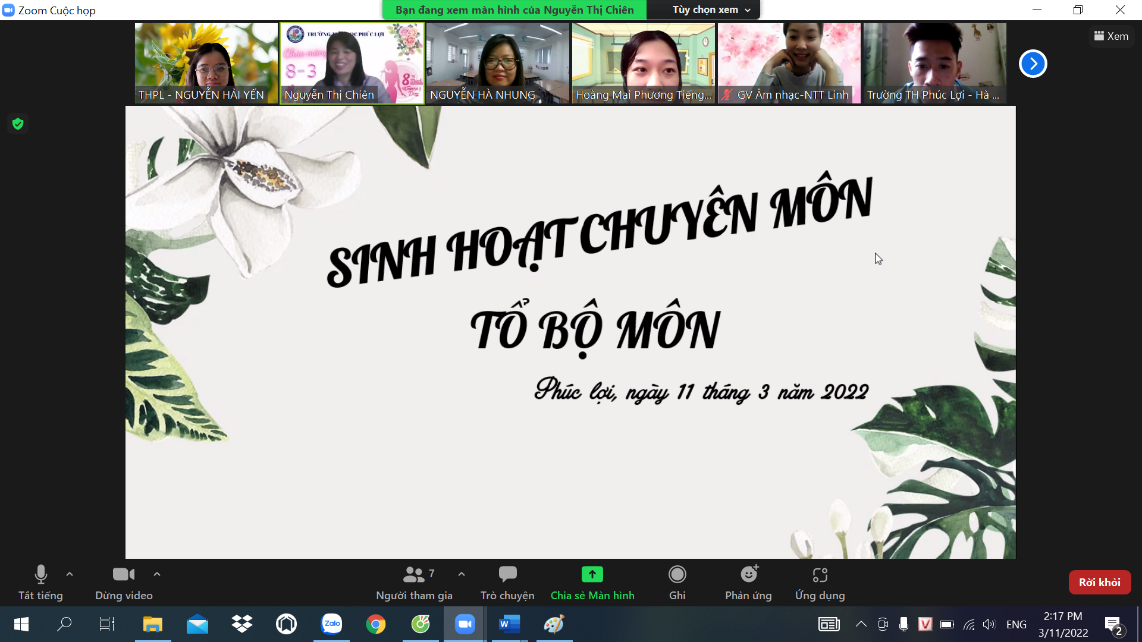Expand the participants options arrow
The height and width of the screenshot is (642, 1142).
tap(461, 574)
